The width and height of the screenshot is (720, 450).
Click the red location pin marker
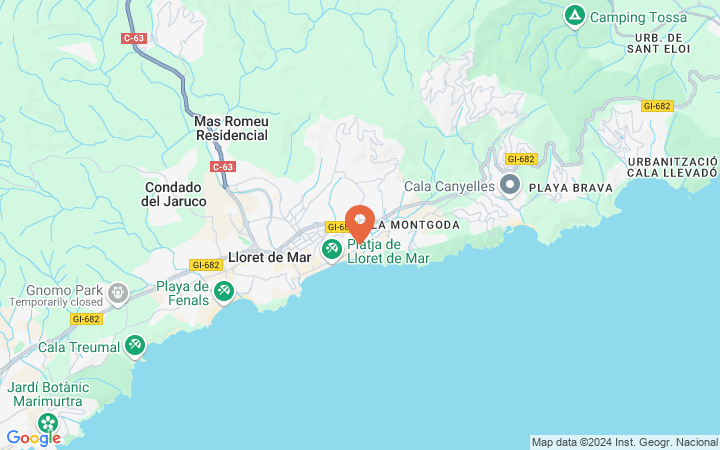(360, 224)
